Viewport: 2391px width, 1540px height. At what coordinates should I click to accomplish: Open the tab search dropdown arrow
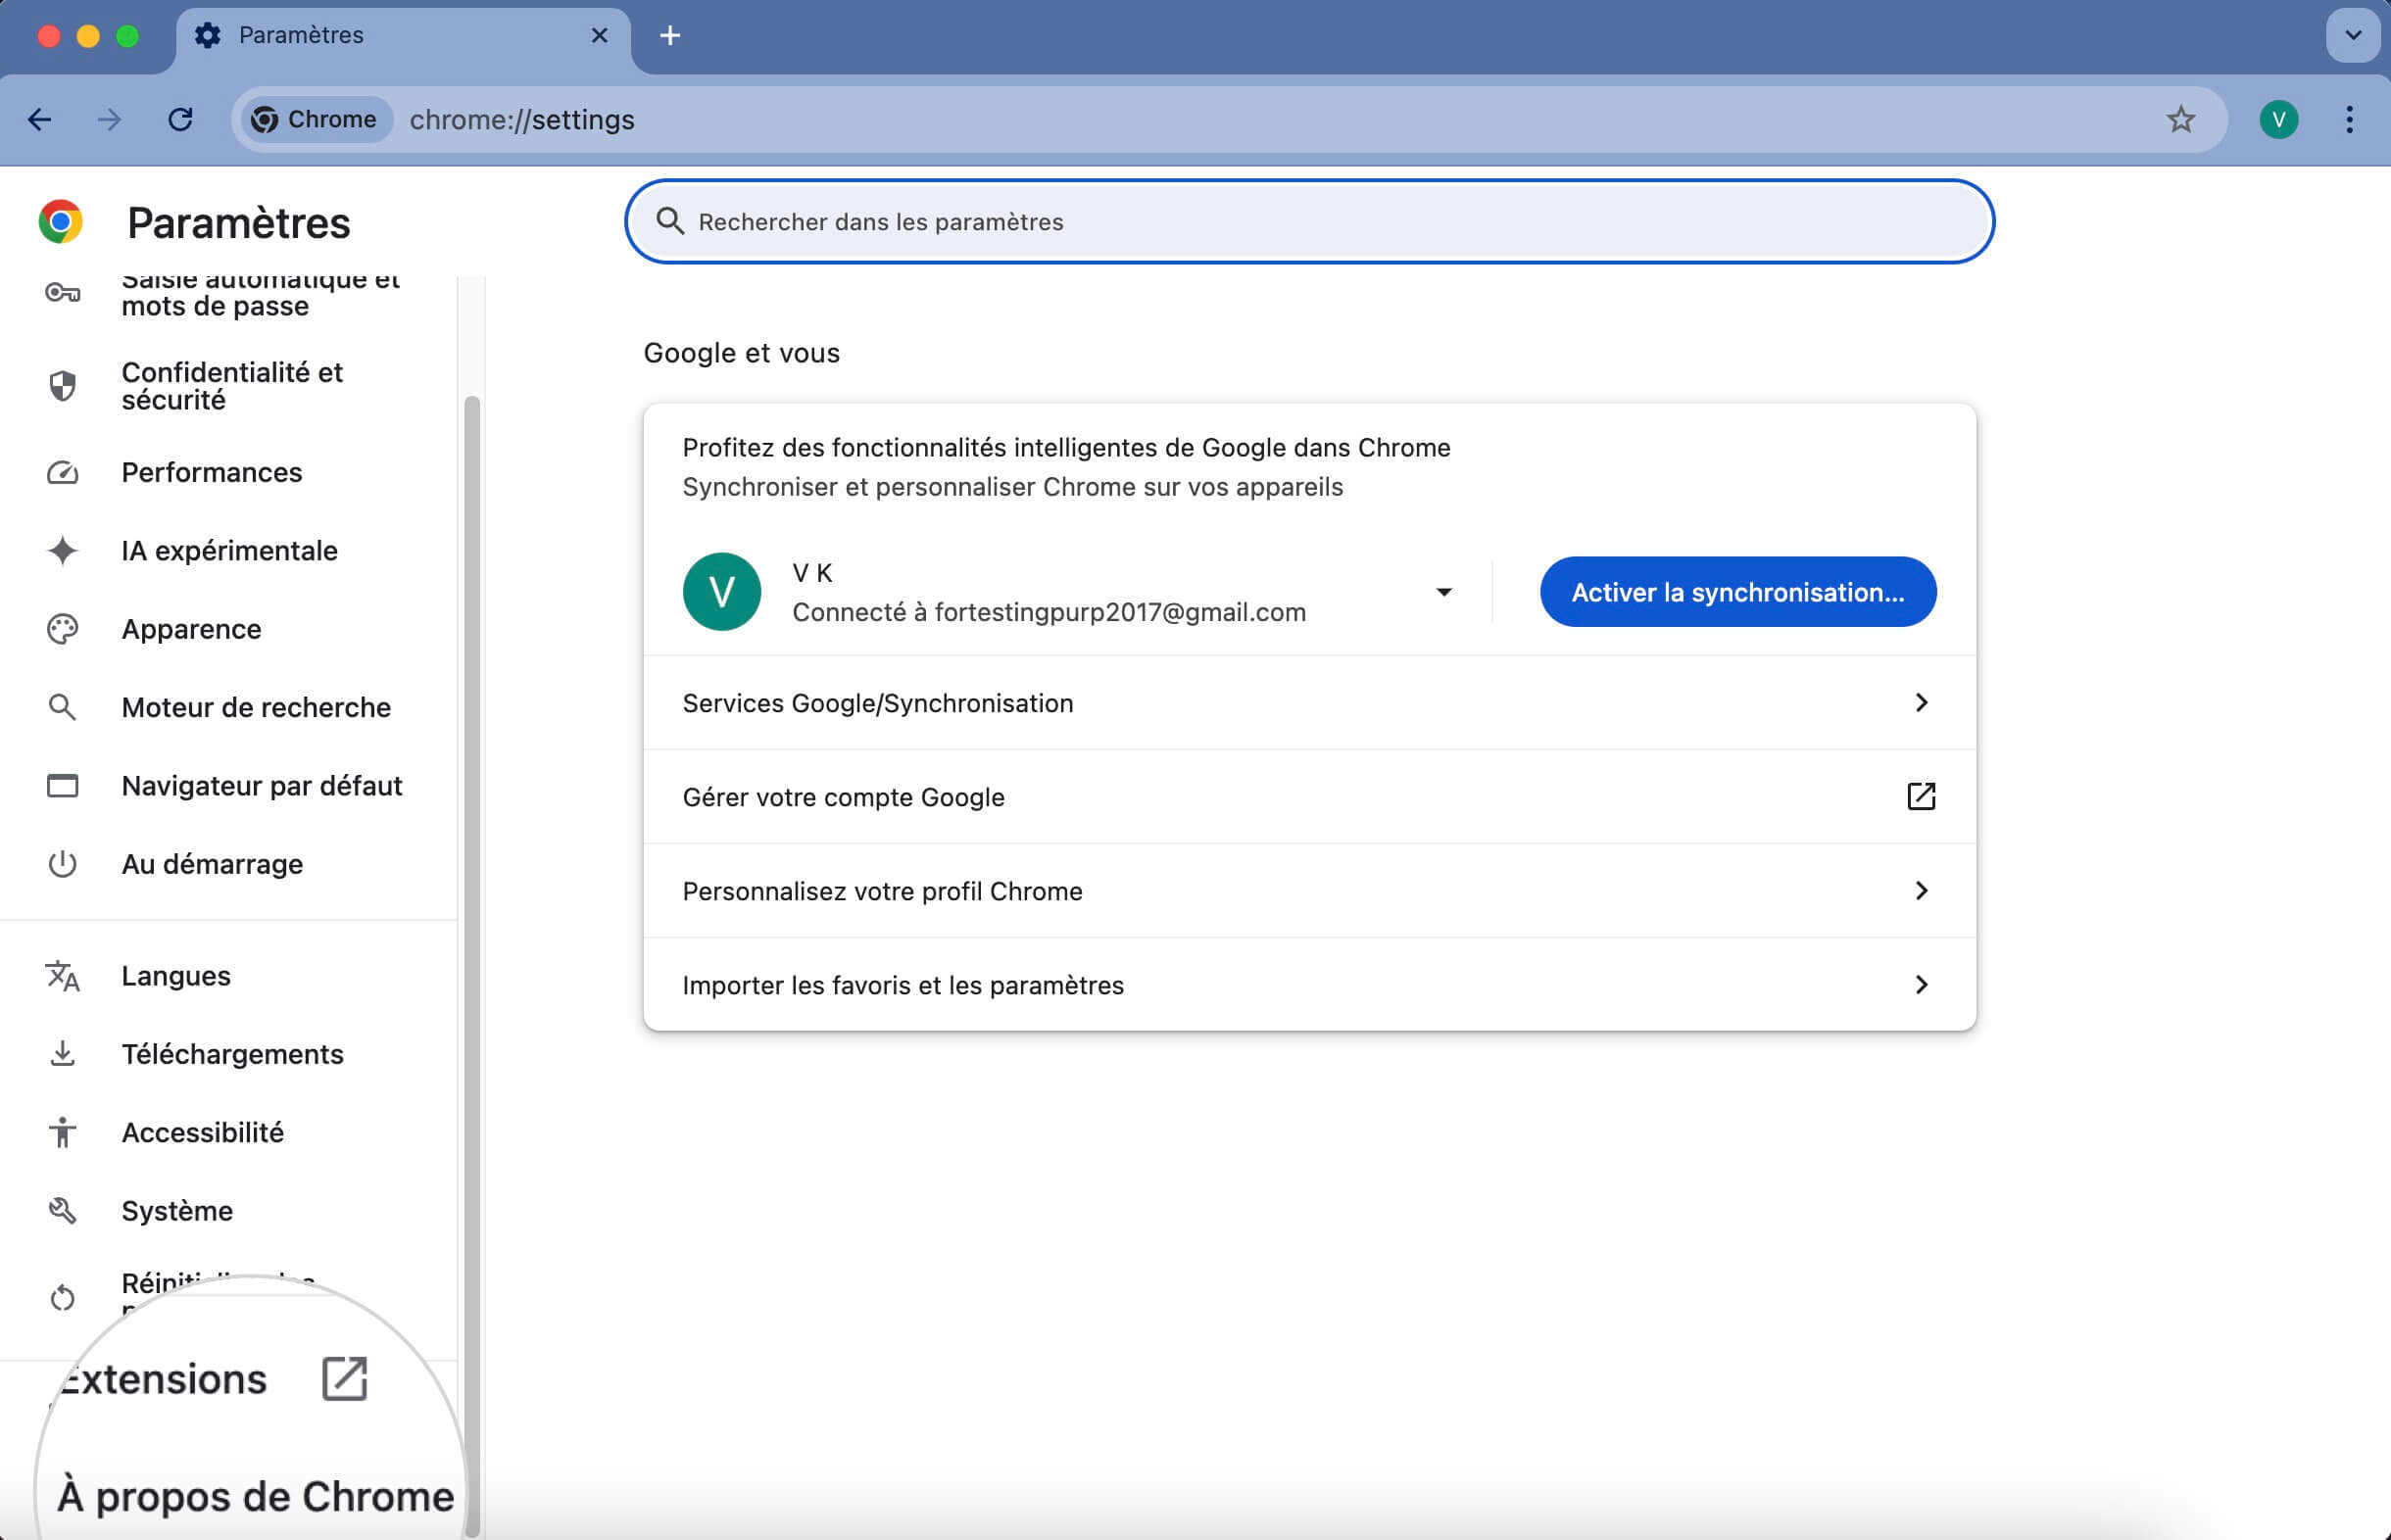(2353, 36)
